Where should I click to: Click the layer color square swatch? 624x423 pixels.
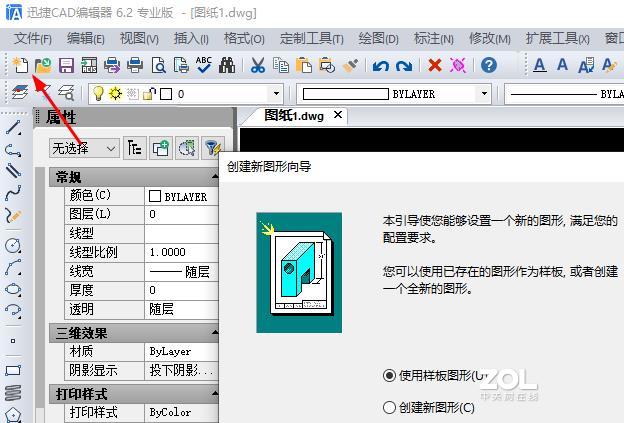[166, 94]
